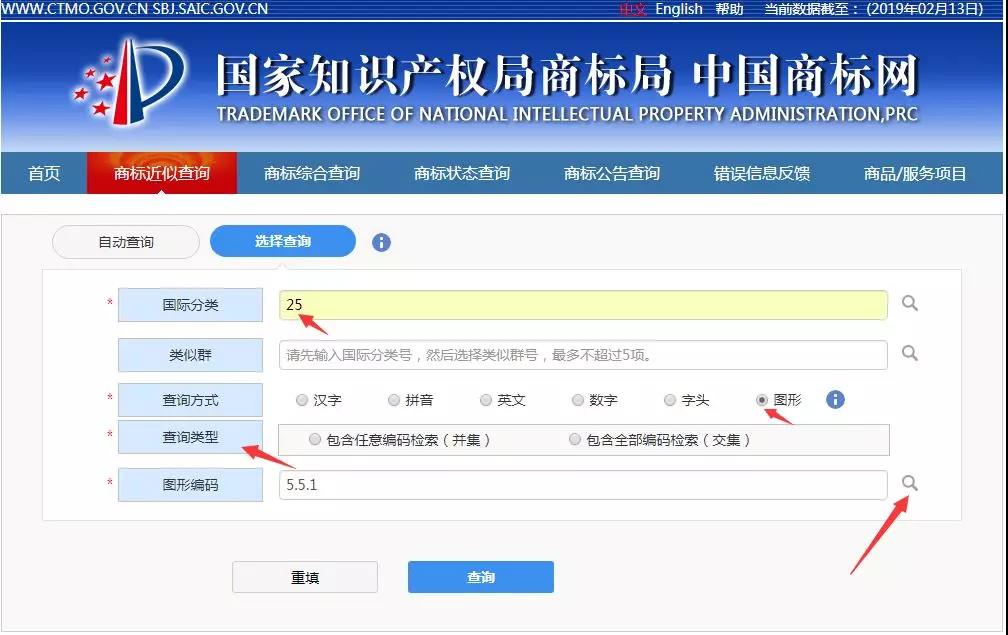
Task: Click the magnifier icon beside the 国际分类 field
Action: pos(909,305)
